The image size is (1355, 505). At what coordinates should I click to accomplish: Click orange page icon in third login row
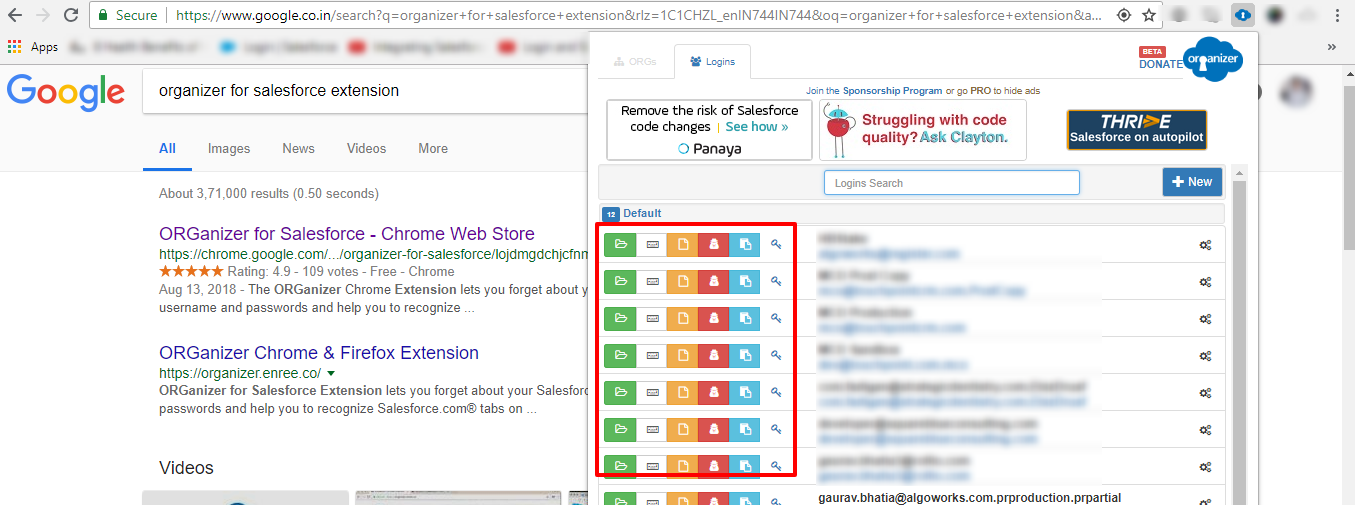pyautogui.click(x=683, y=318)
